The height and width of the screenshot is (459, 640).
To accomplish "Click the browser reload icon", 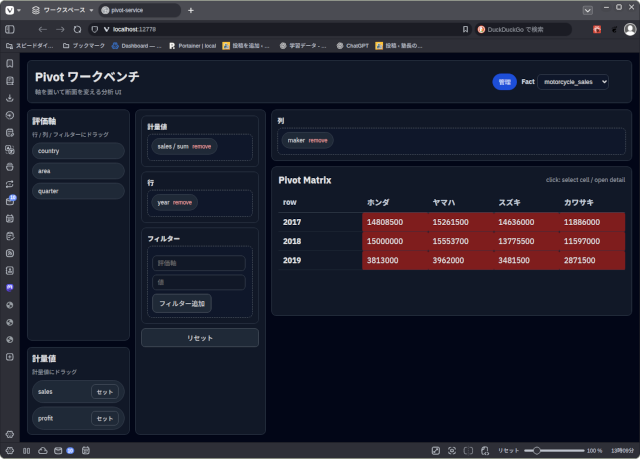I will tap(77, 29).
